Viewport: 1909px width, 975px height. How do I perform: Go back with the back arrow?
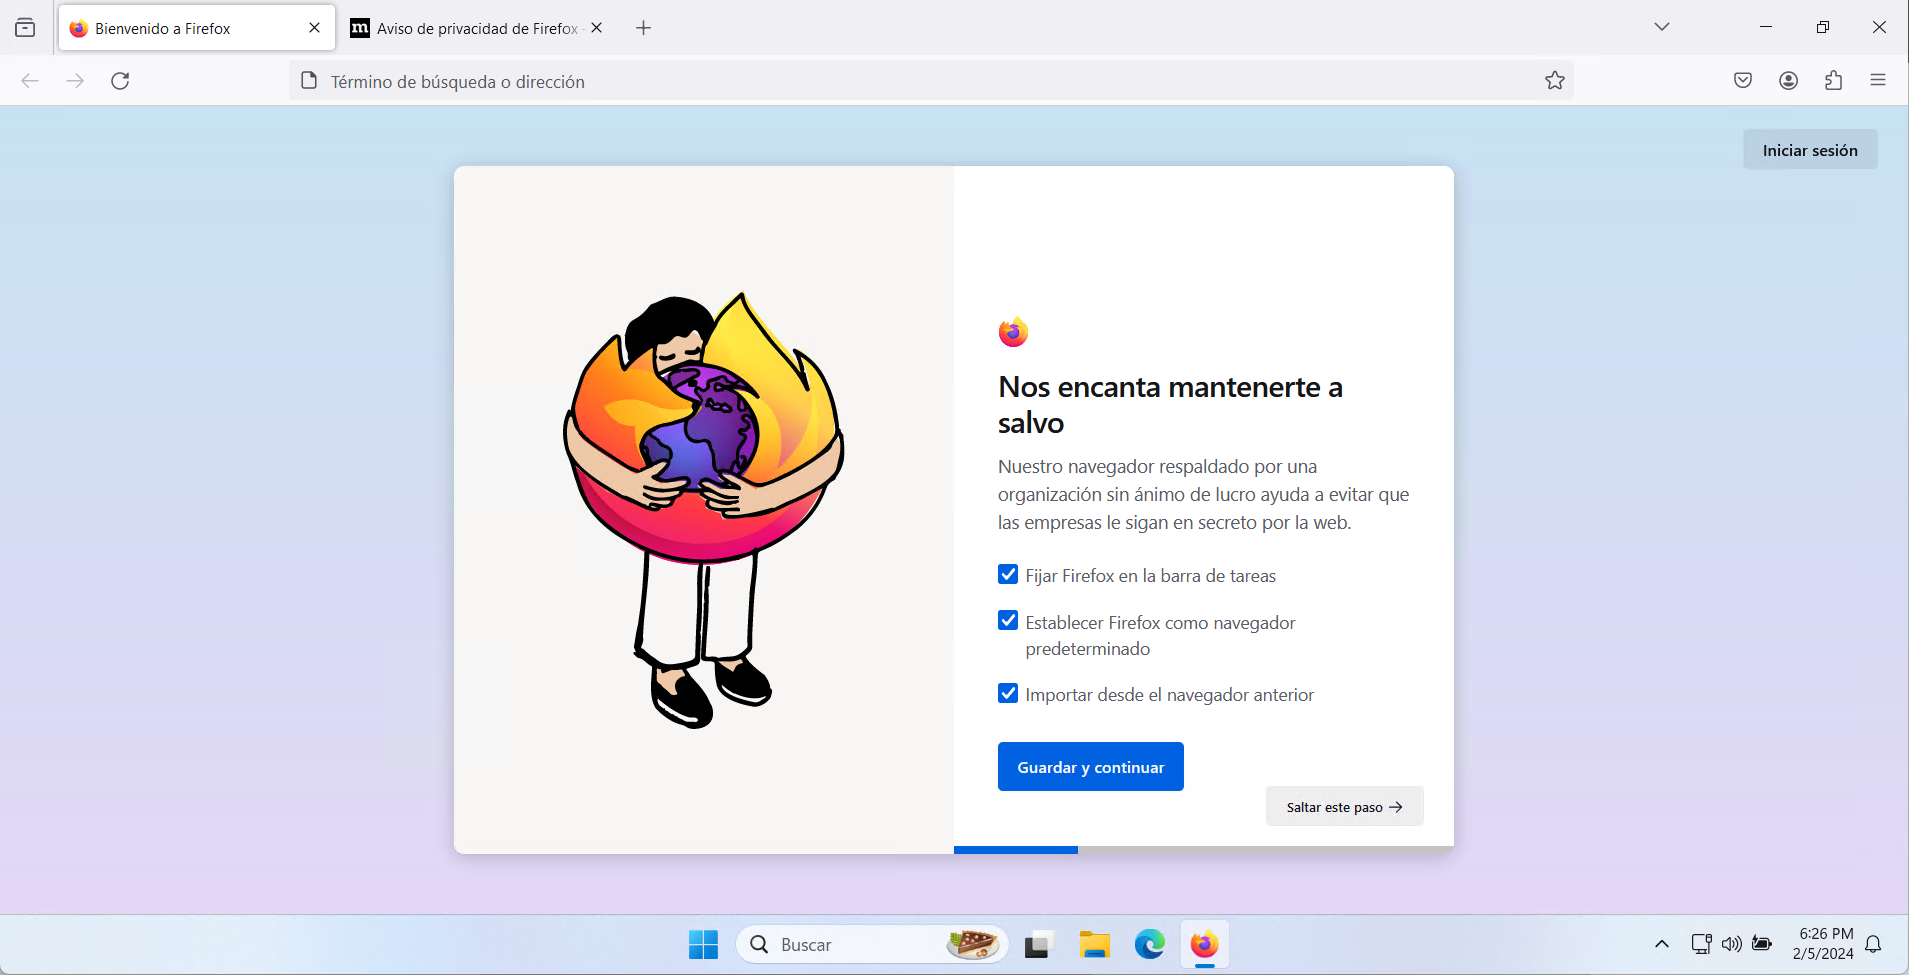(x=30, y=81)
